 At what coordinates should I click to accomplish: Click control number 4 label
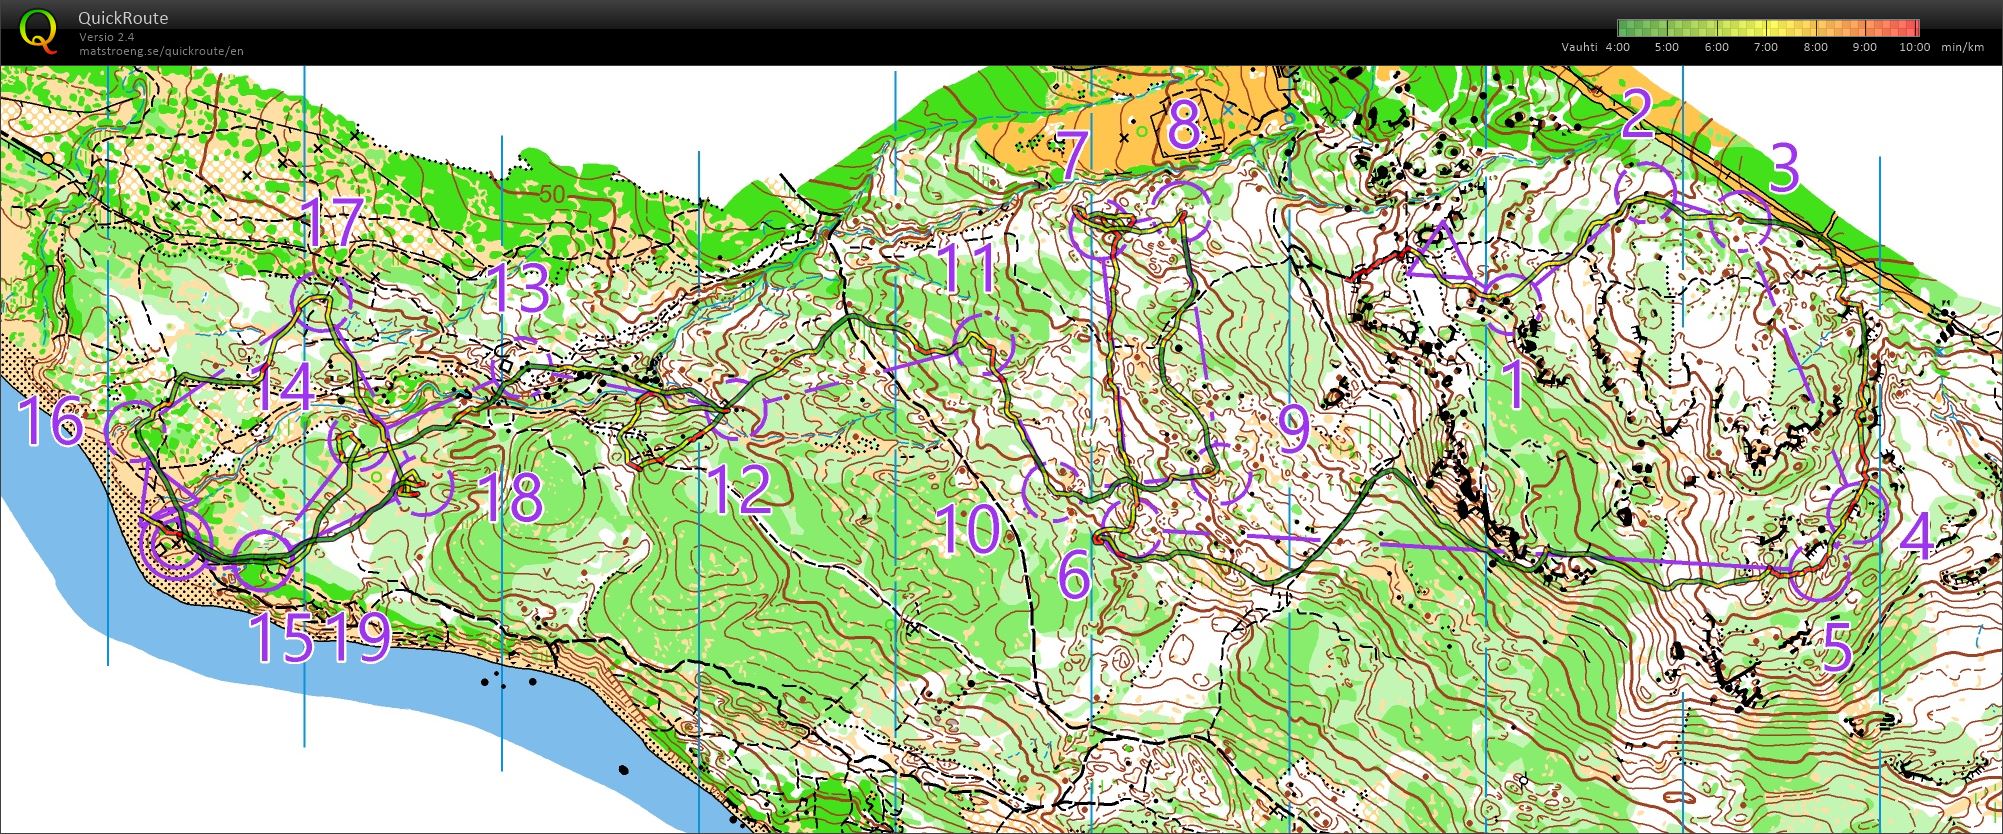(x=1915, y=537)
